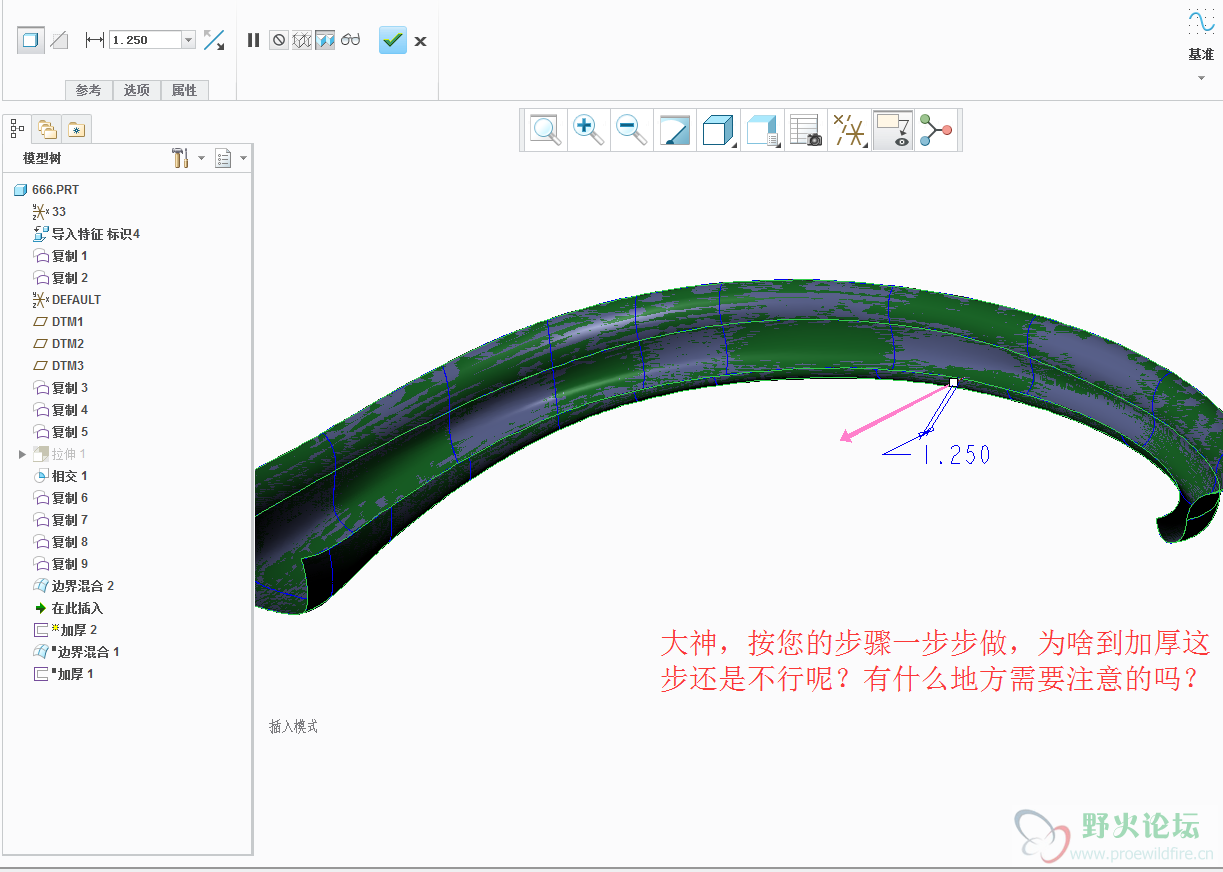The height and width of the screenshot is (872, 1223).
Task: Select 复制 1 in the tree
Action: [70, 256]
